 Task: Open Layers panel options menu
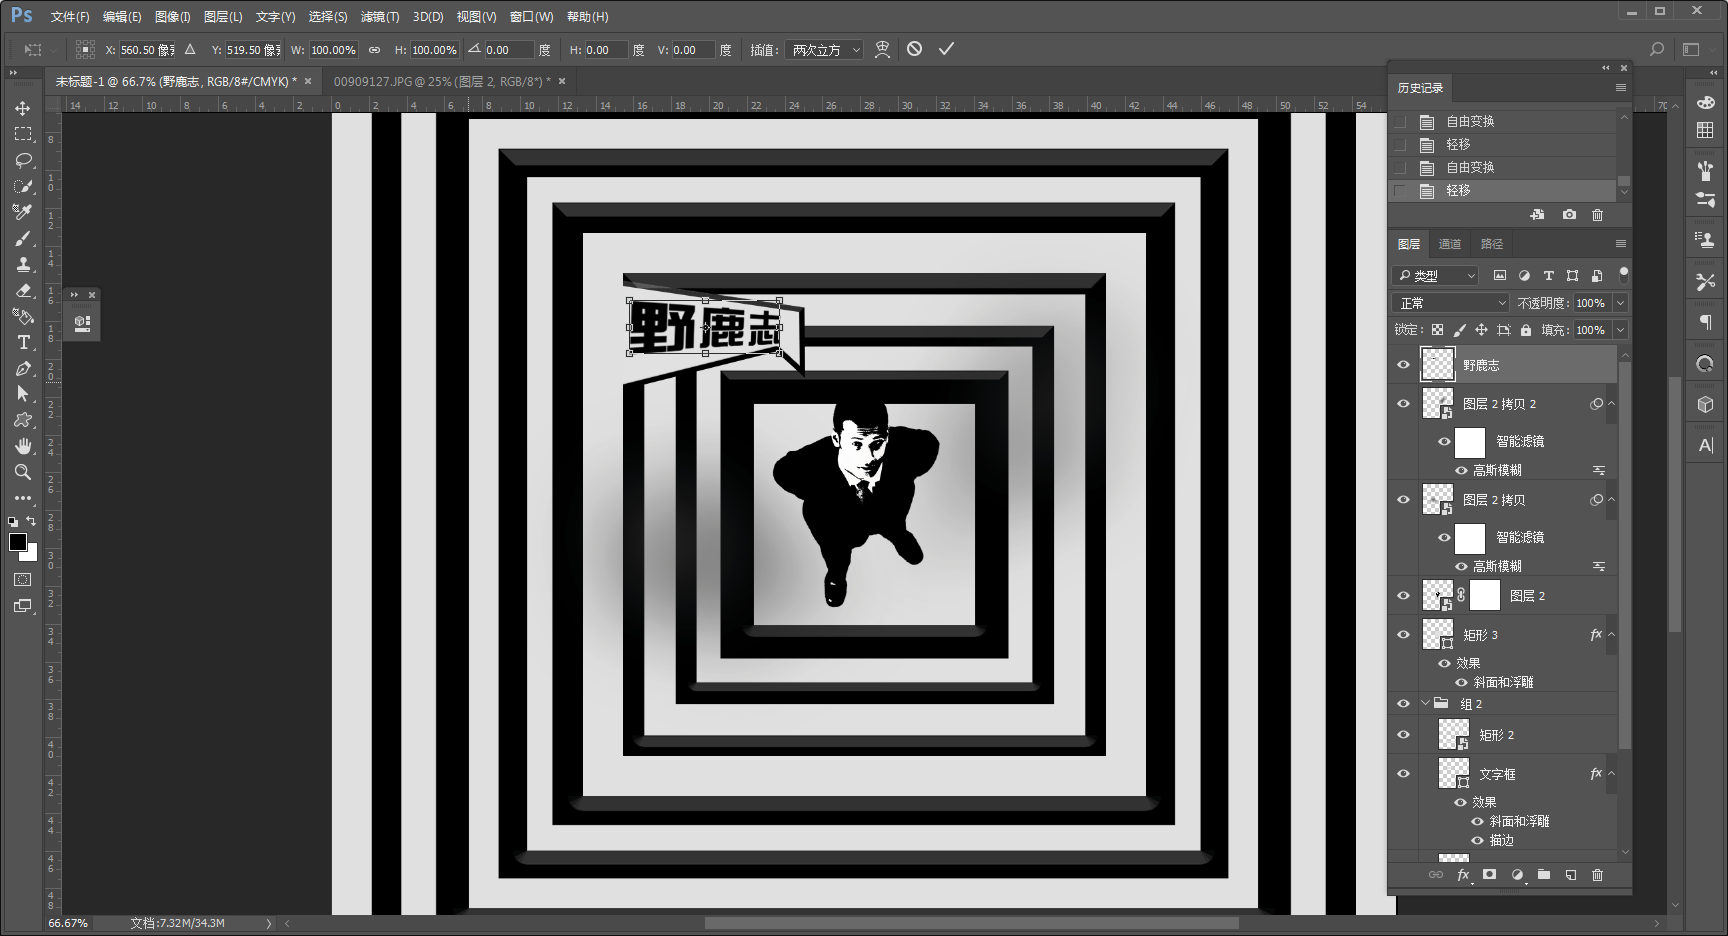coord(1621,244)
